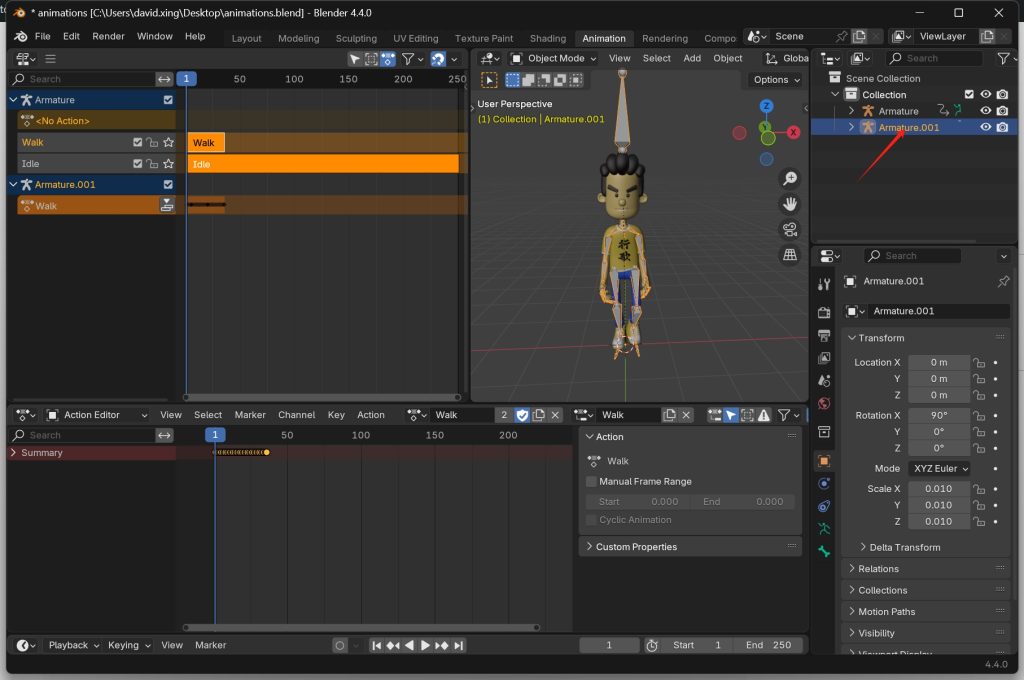Toggle the Idle NLA track mute checkbox
1024x680 pixels.
[137, 163]
